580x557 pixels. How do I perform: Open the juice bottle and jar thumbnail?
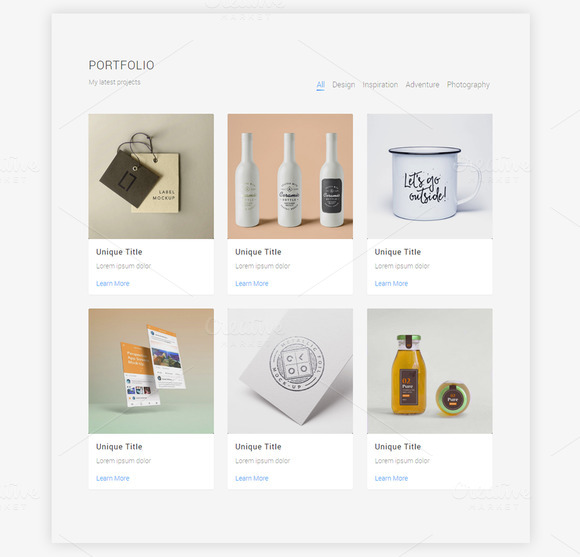tap(429, 371)
